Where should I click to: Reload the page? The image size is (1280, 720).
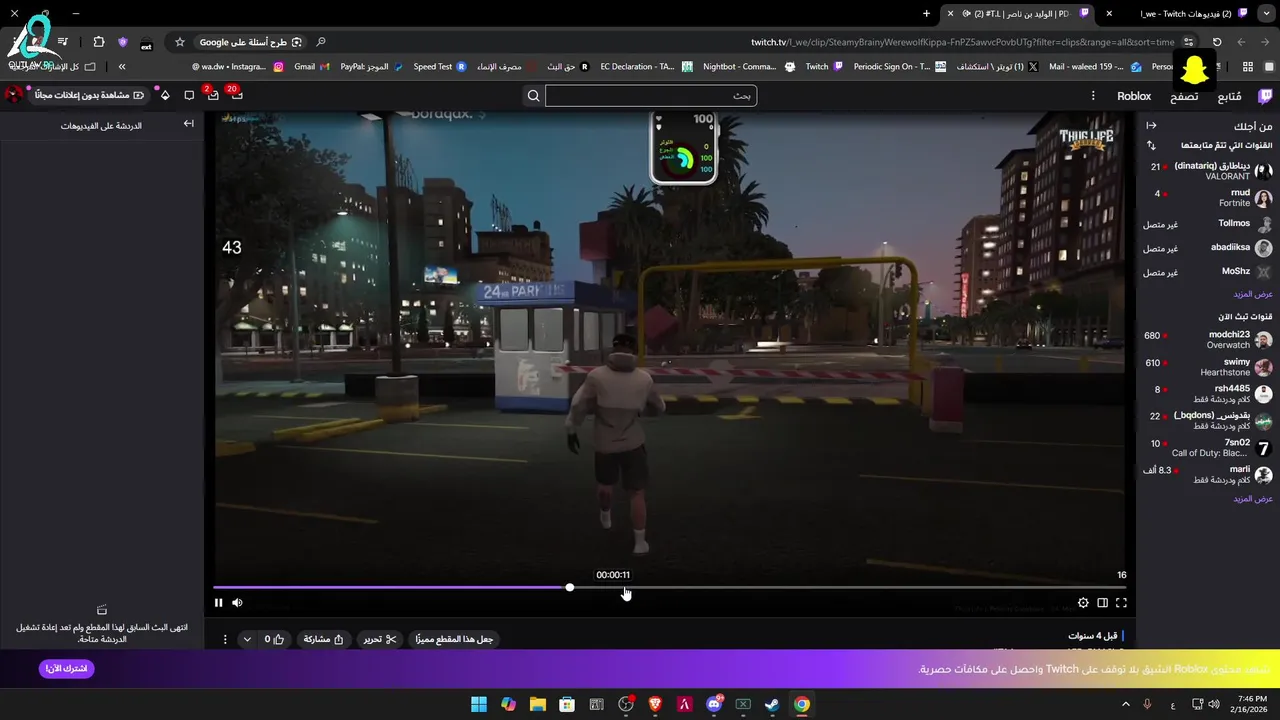(x=1217, y=42)
